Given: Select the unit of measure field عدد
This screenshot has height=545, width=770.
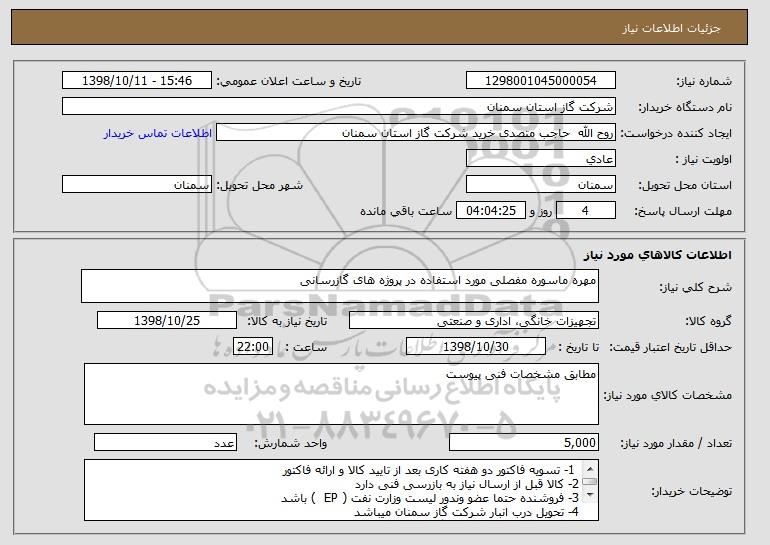Looking at the screenshot, I should tap(165, 442).
